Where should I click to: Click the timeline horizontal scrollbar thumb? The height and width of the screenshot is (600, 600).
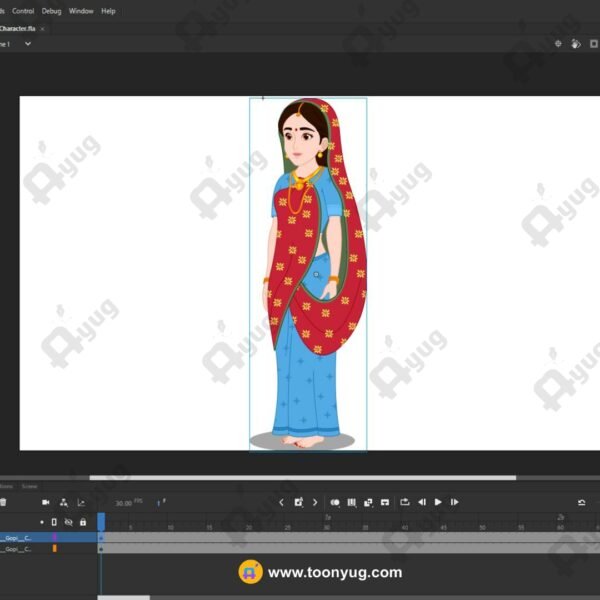pos(124,598)
